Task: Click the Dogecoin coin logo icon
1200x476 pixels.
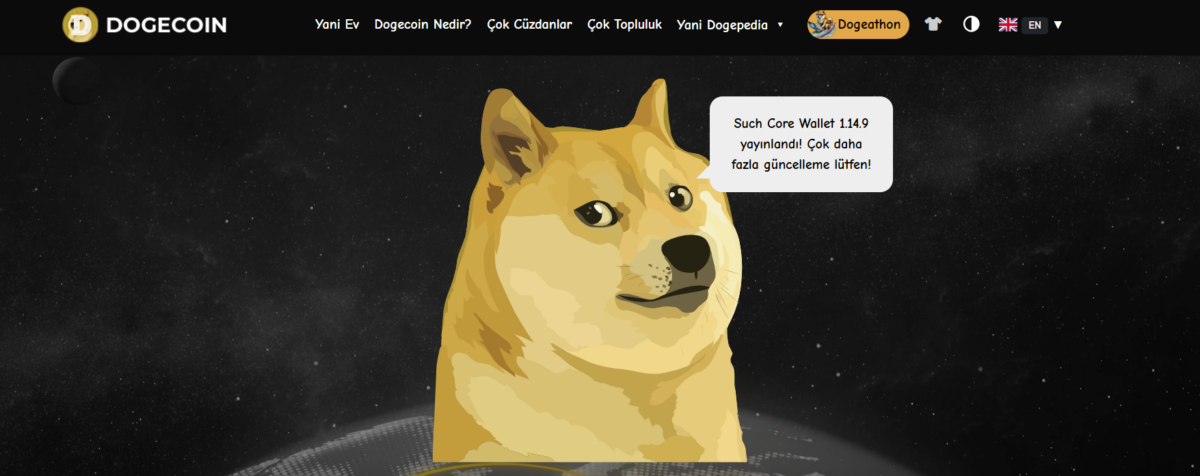Action: 80,24
